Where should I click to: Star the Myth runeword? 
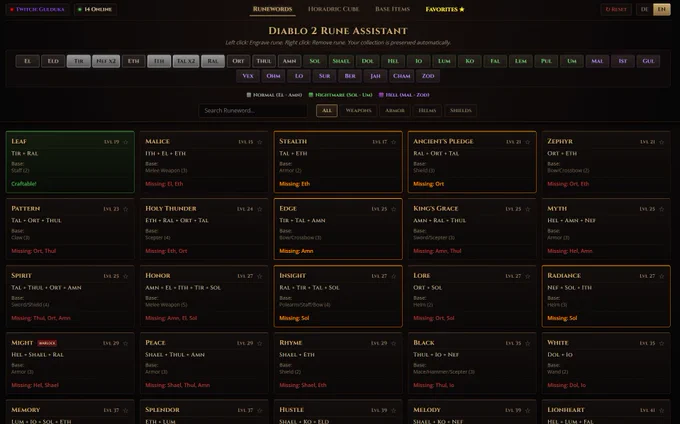[x=661, y=209]
